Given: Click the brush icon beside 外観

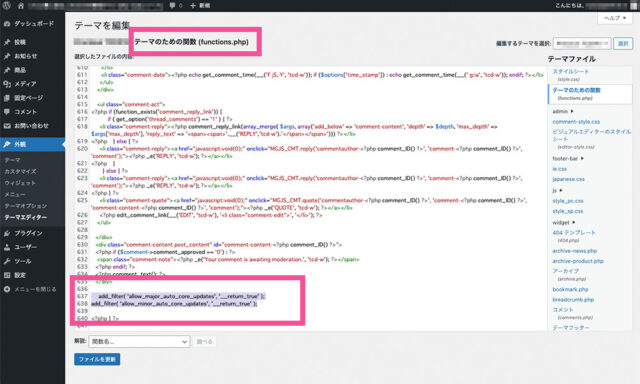Looking at the screenshot, I should click(x=7, y=144).
